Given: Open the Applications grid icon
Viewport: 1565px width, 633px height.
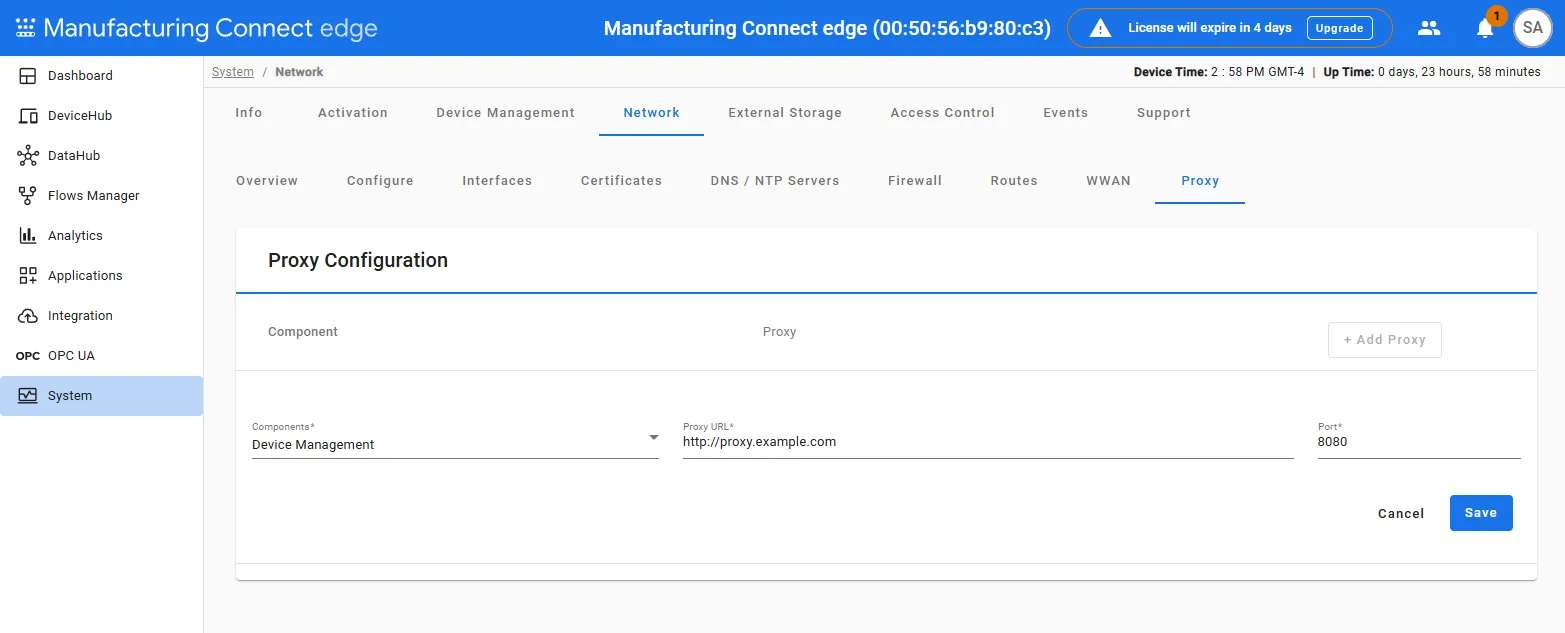Looking at the screenshot, I should [28, 276].
